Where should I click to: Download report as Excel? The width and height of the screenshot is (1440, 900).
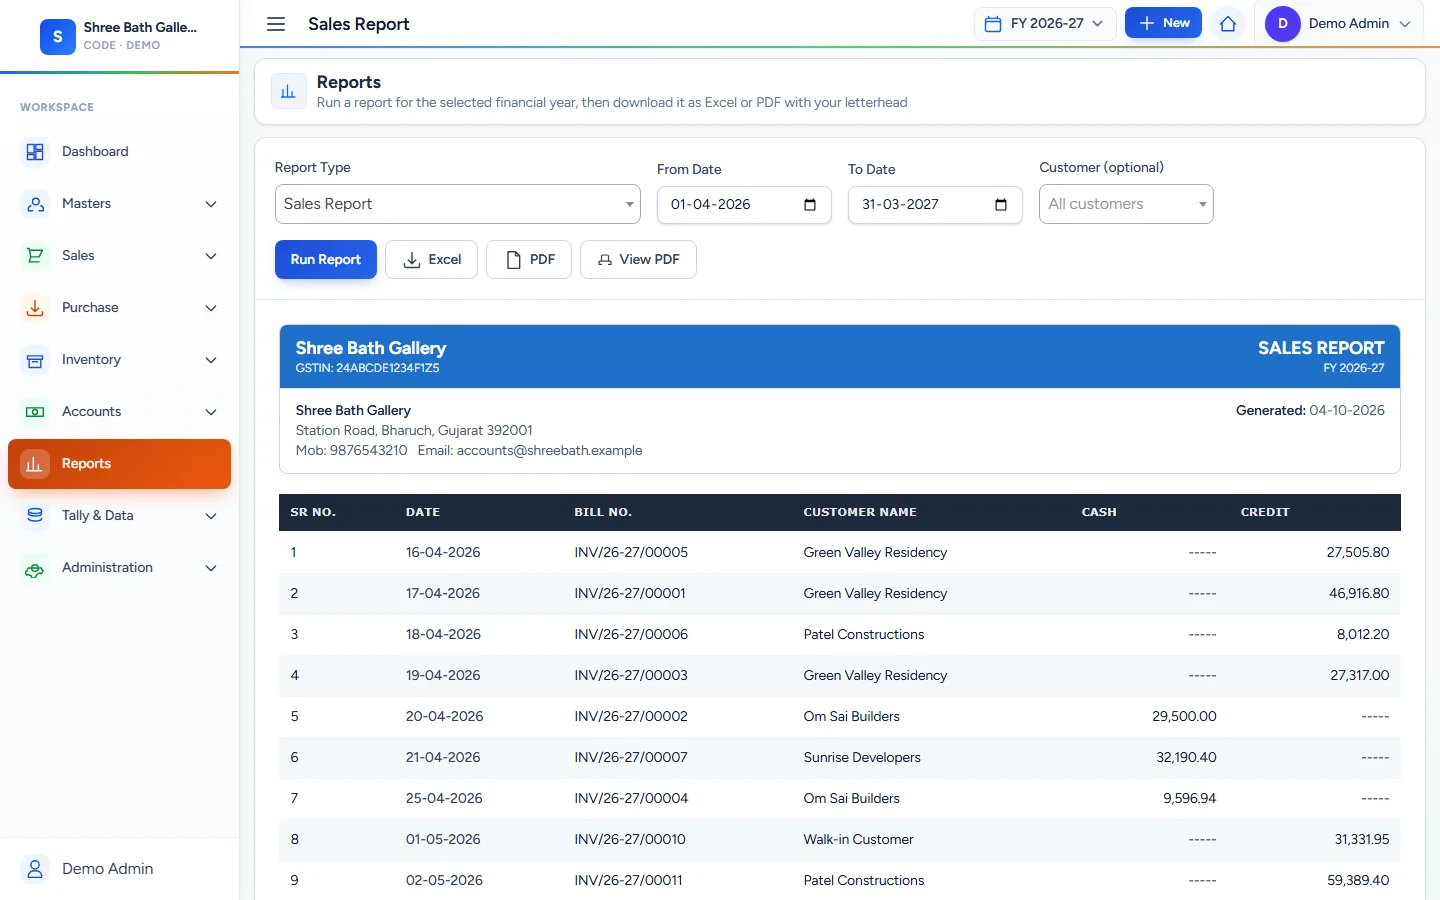(431, 260)
